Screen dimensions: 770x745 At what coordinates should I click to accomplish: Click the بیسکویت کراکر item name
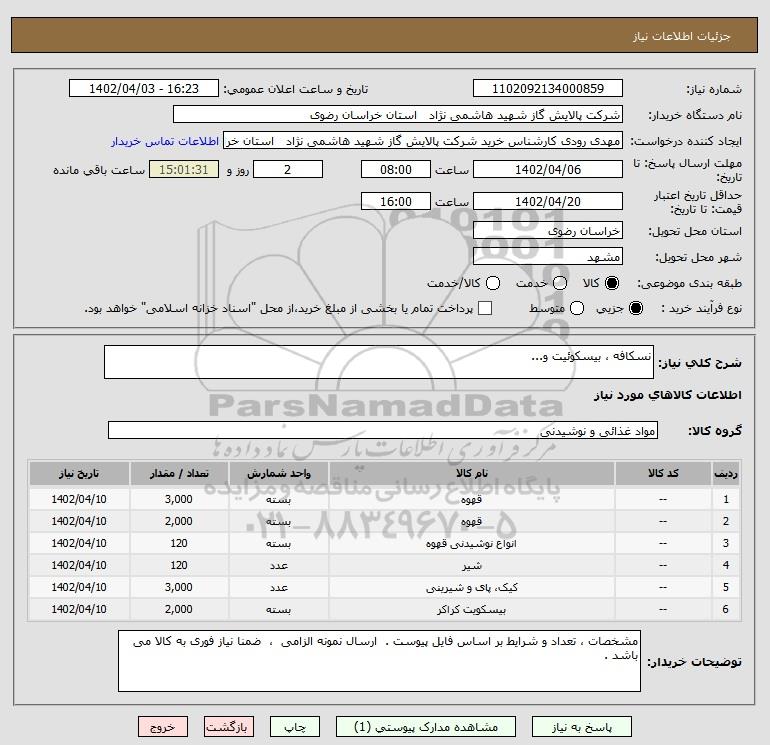[471, 609]
